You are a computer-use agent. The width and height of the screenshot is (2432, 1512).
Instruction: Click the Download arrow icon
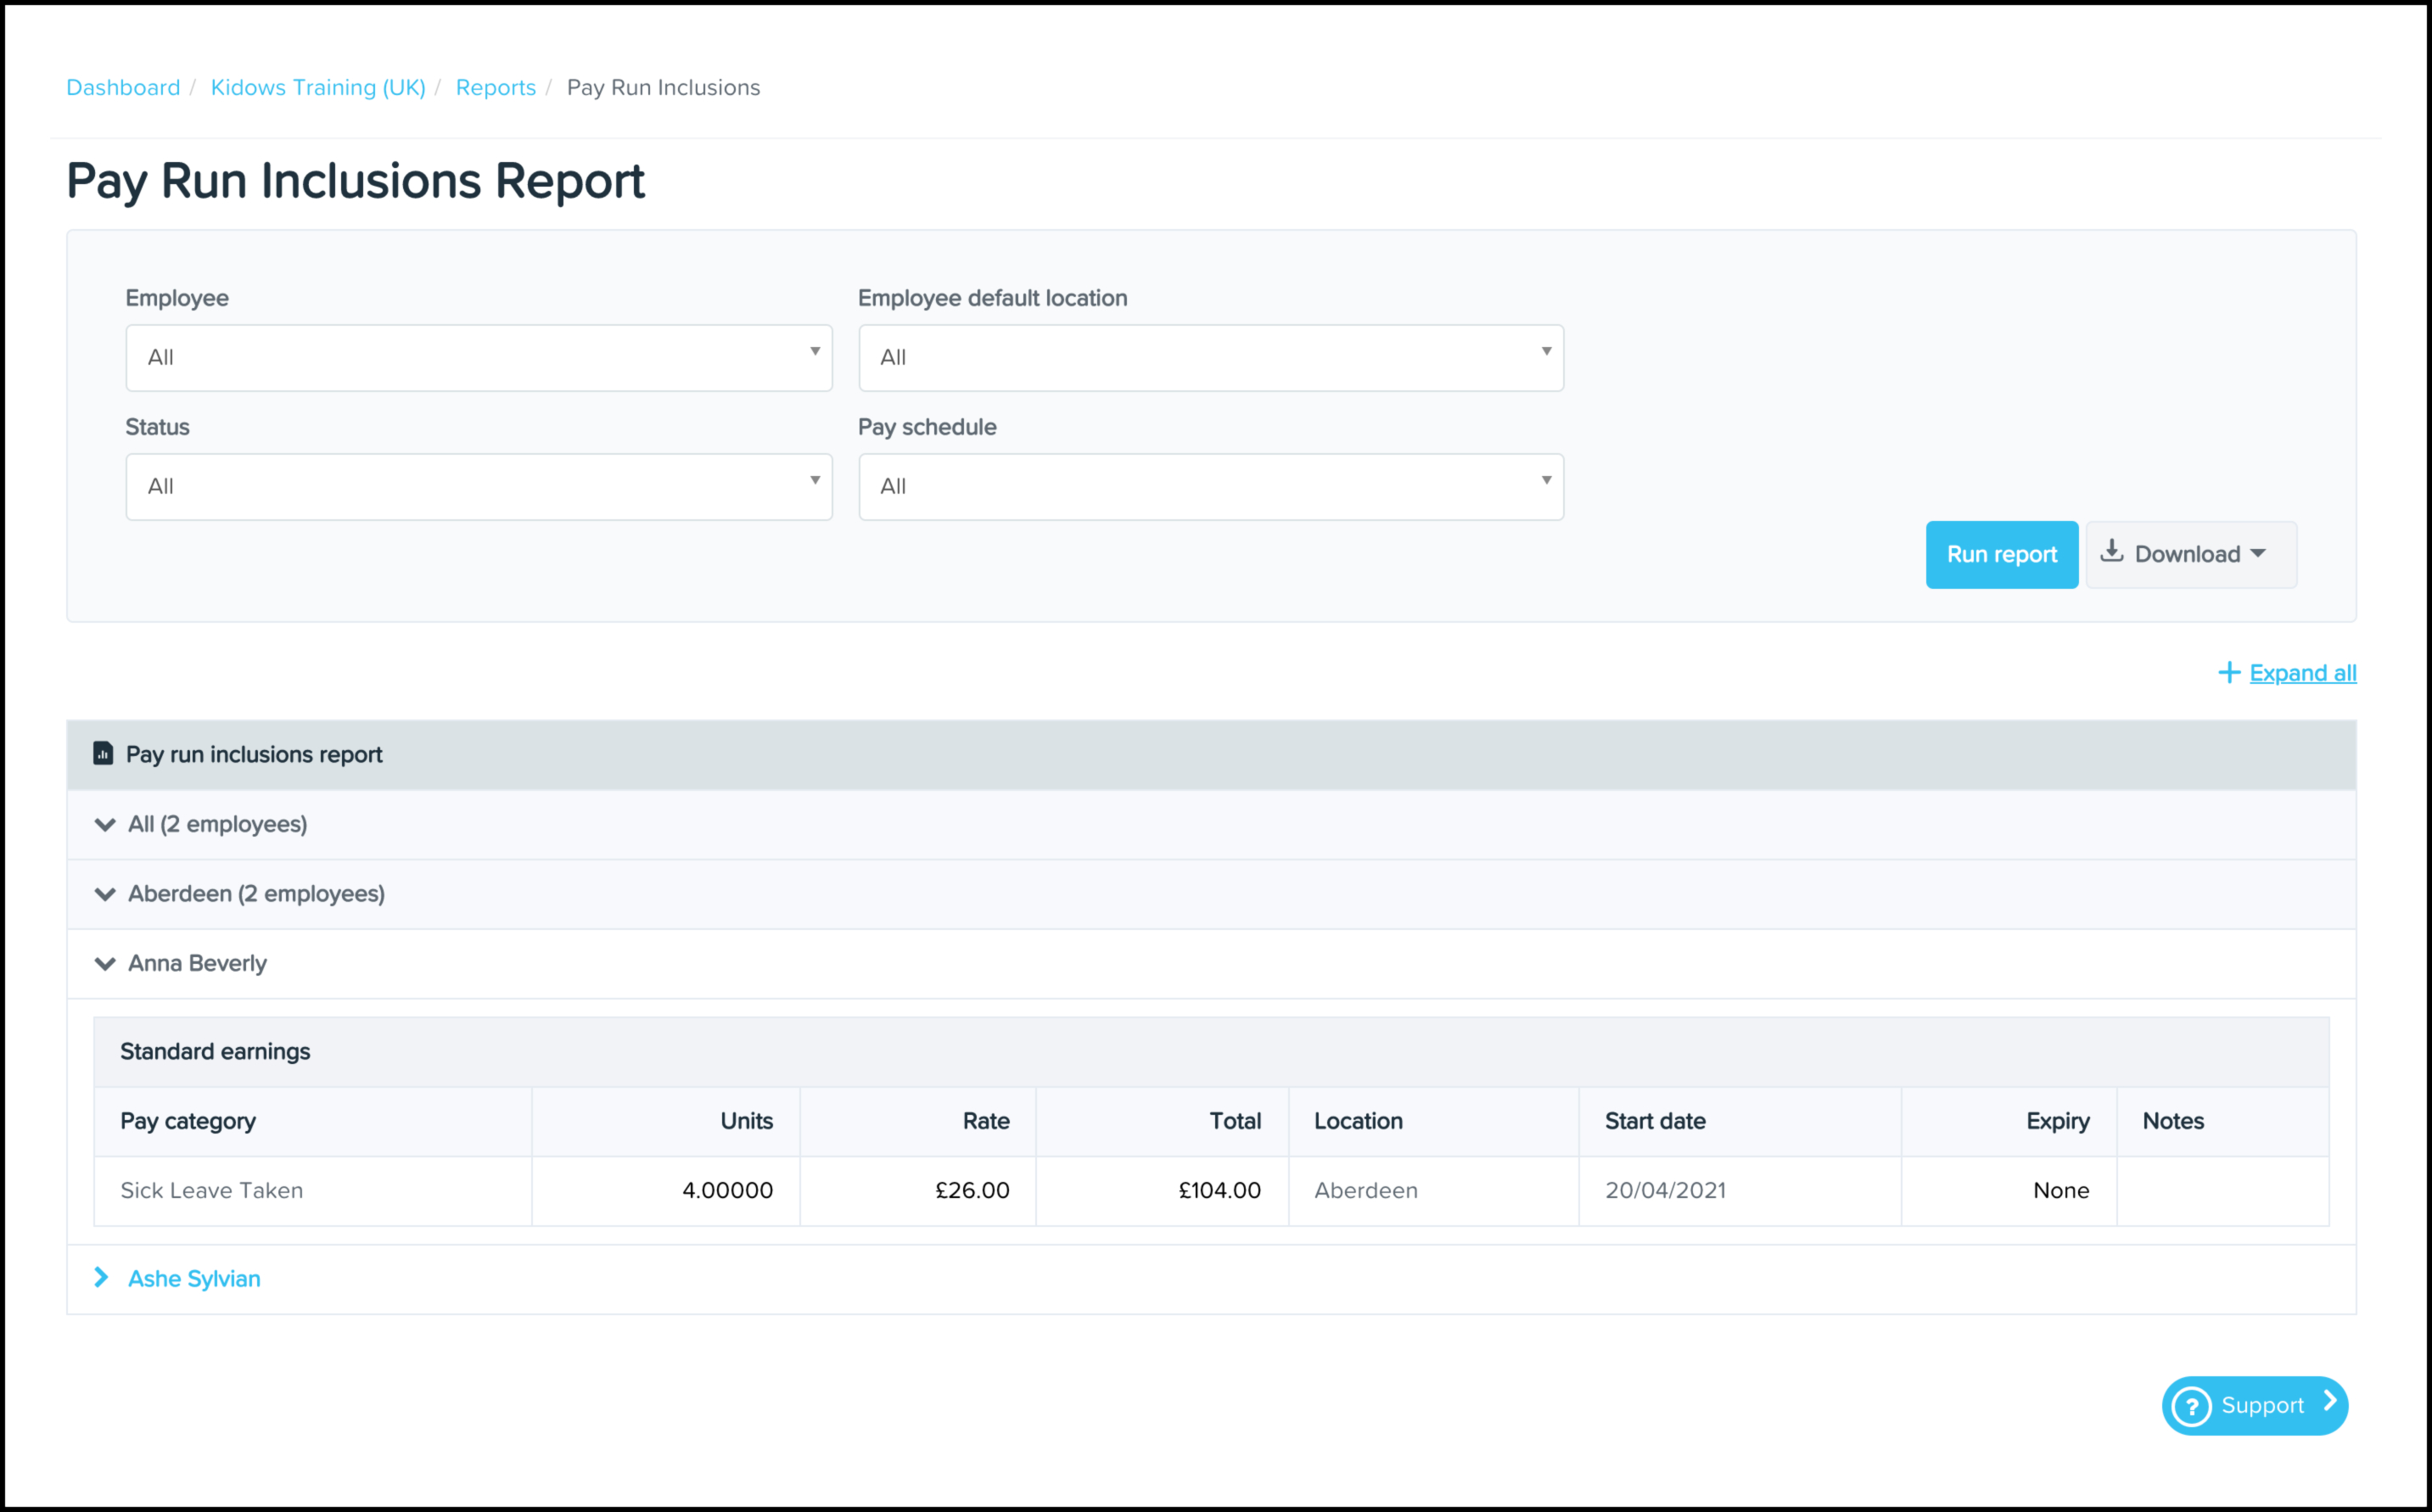coord(2111,551)
